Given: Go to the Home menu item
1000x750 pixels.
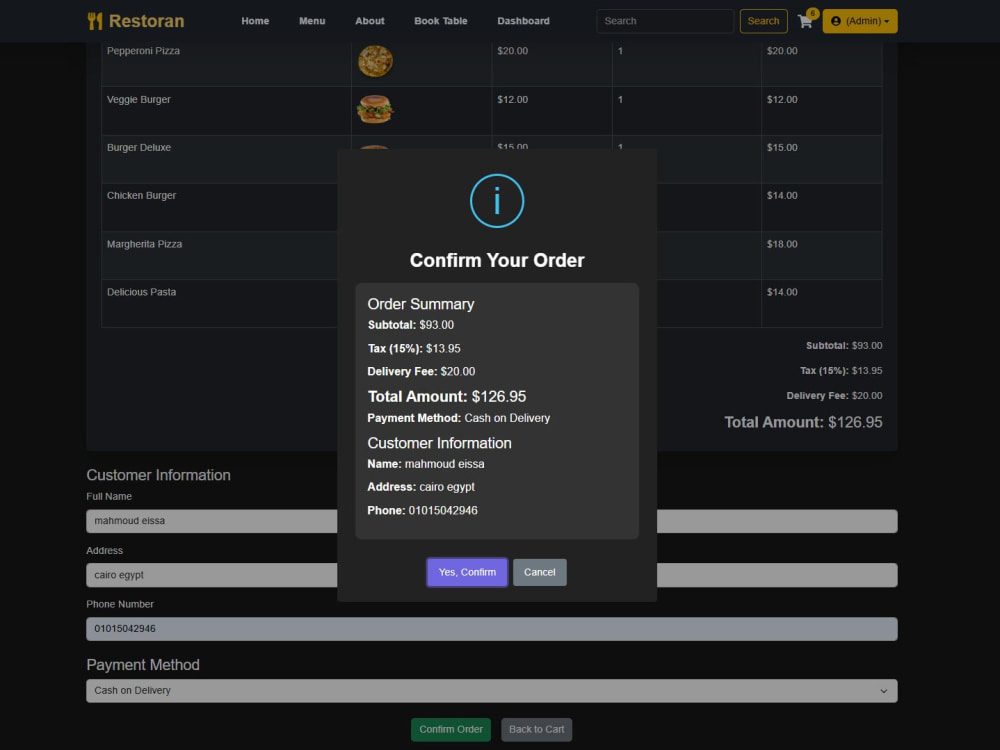Looking at the screenshot, I should click(x=255, y=21).
